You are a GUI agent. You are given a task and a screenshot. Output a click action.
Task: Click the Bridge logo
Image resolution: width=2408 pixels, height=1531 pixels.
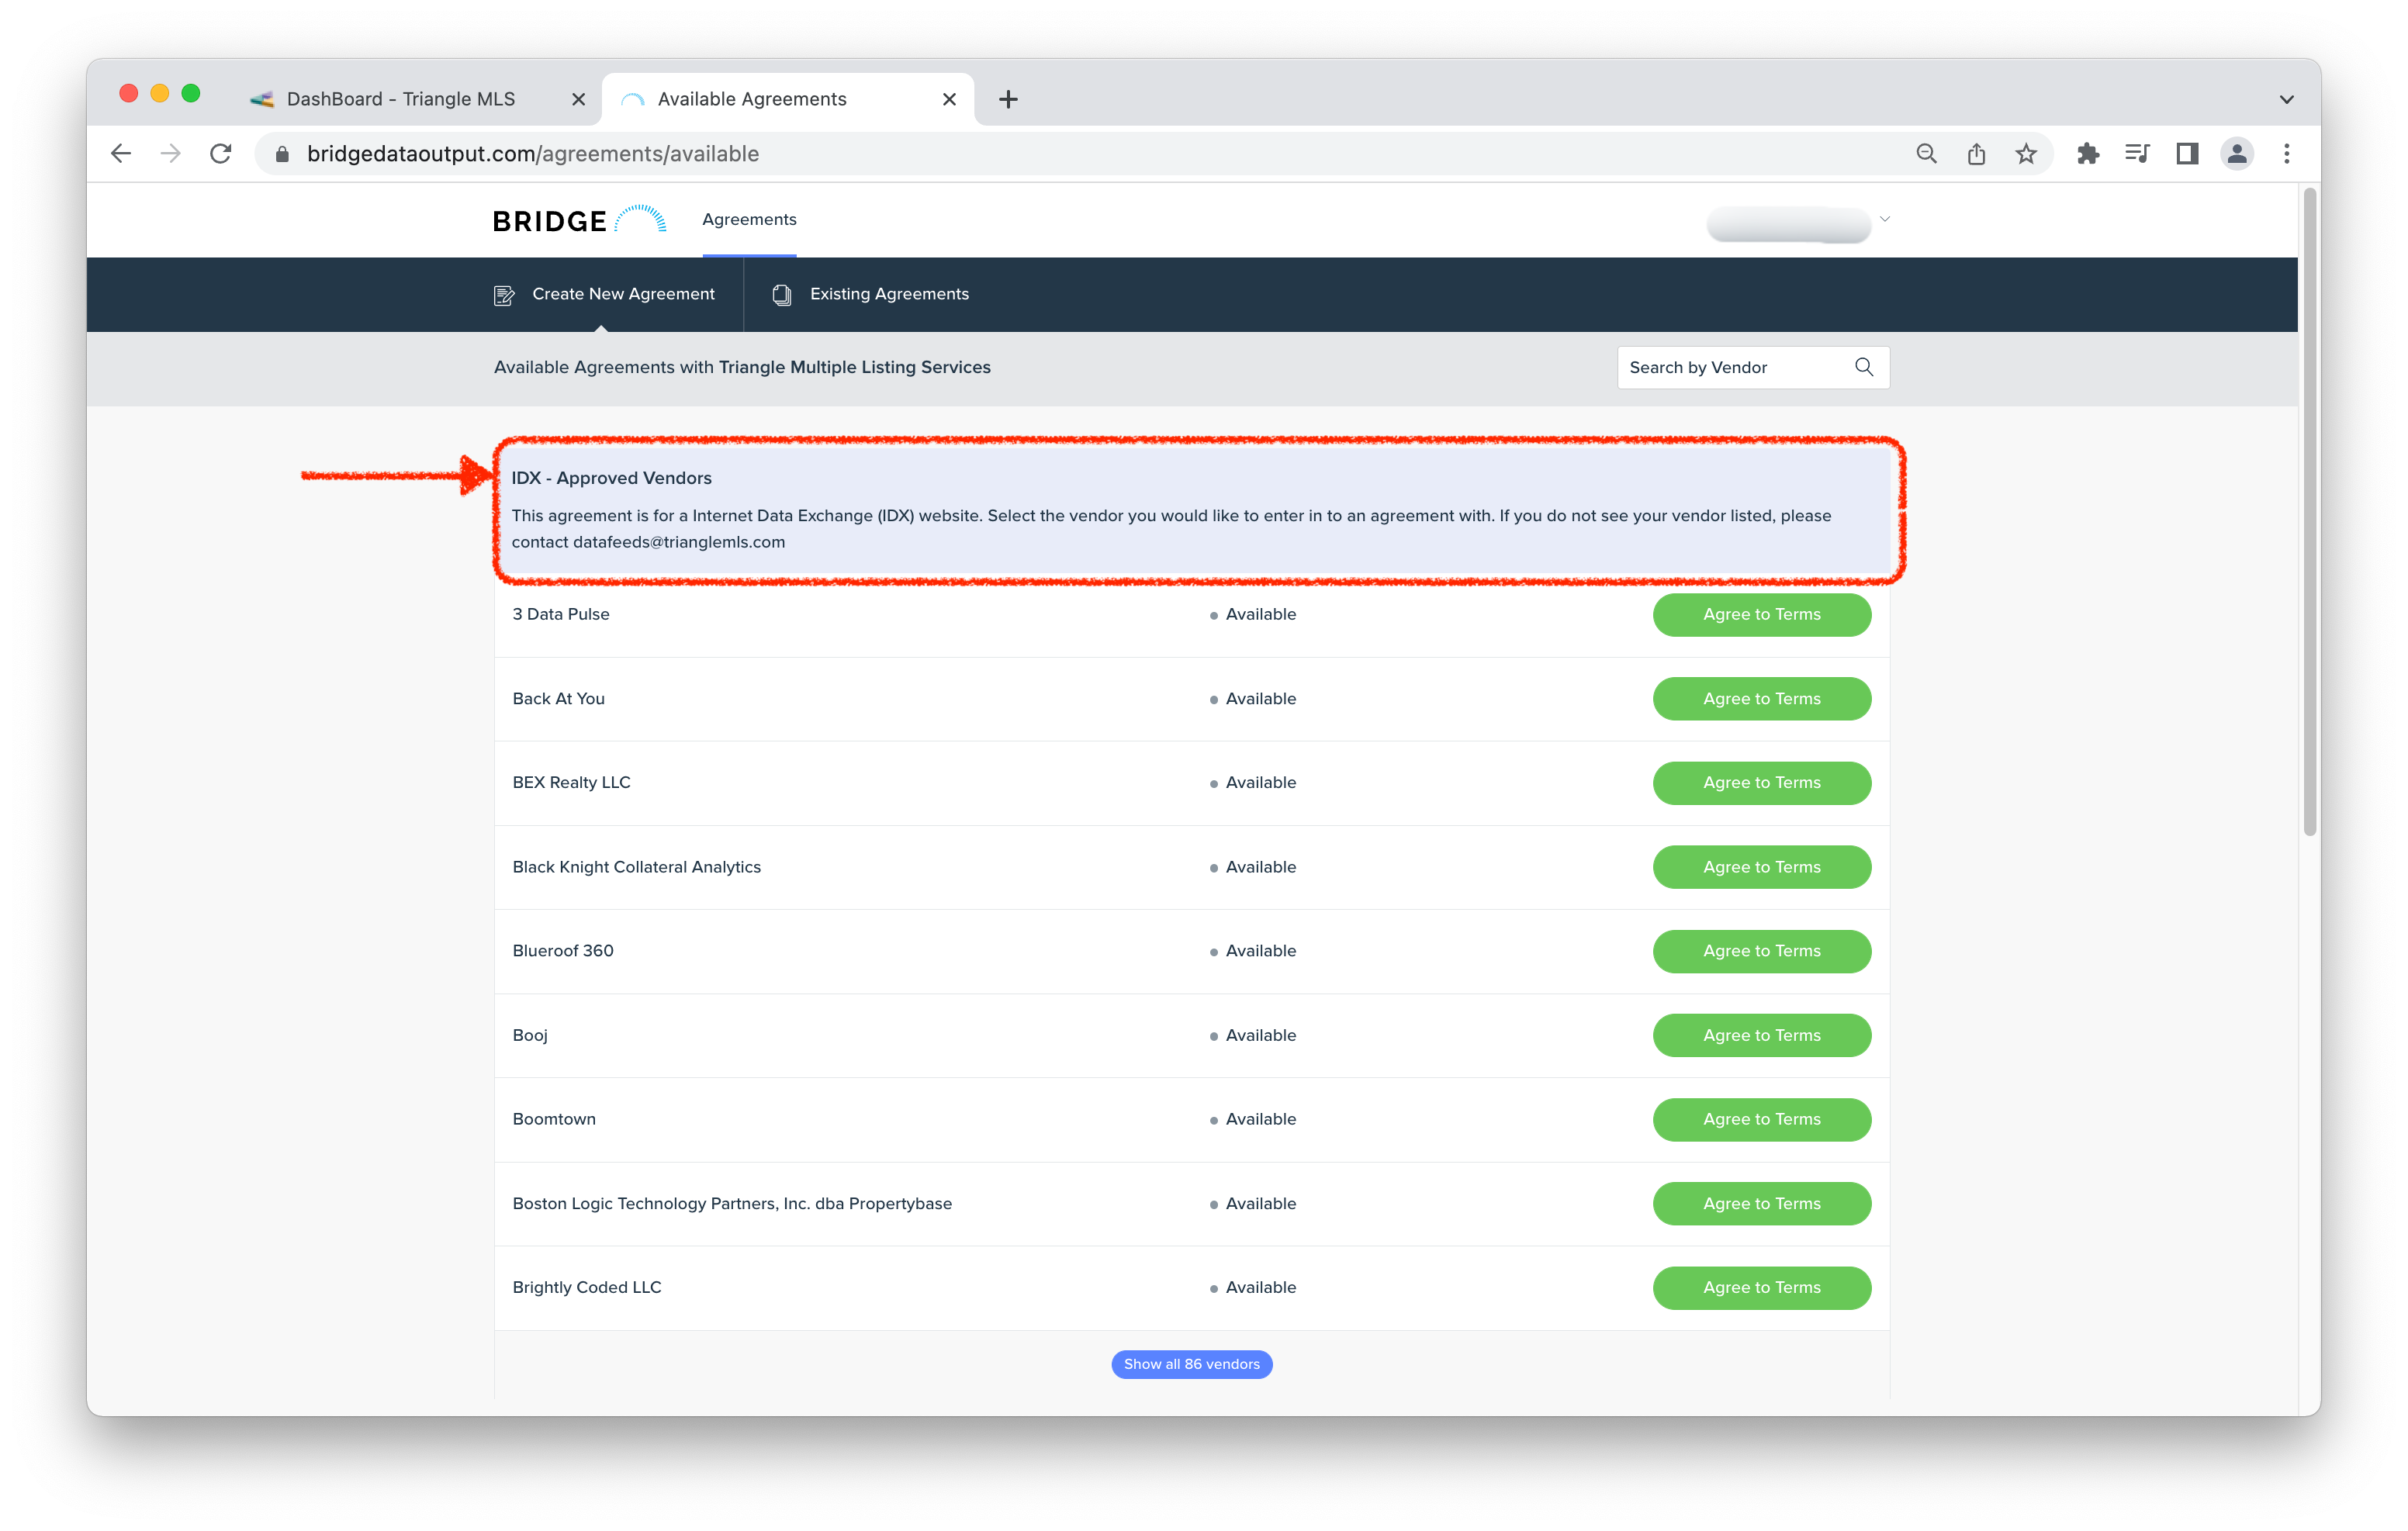coord(578,220)
